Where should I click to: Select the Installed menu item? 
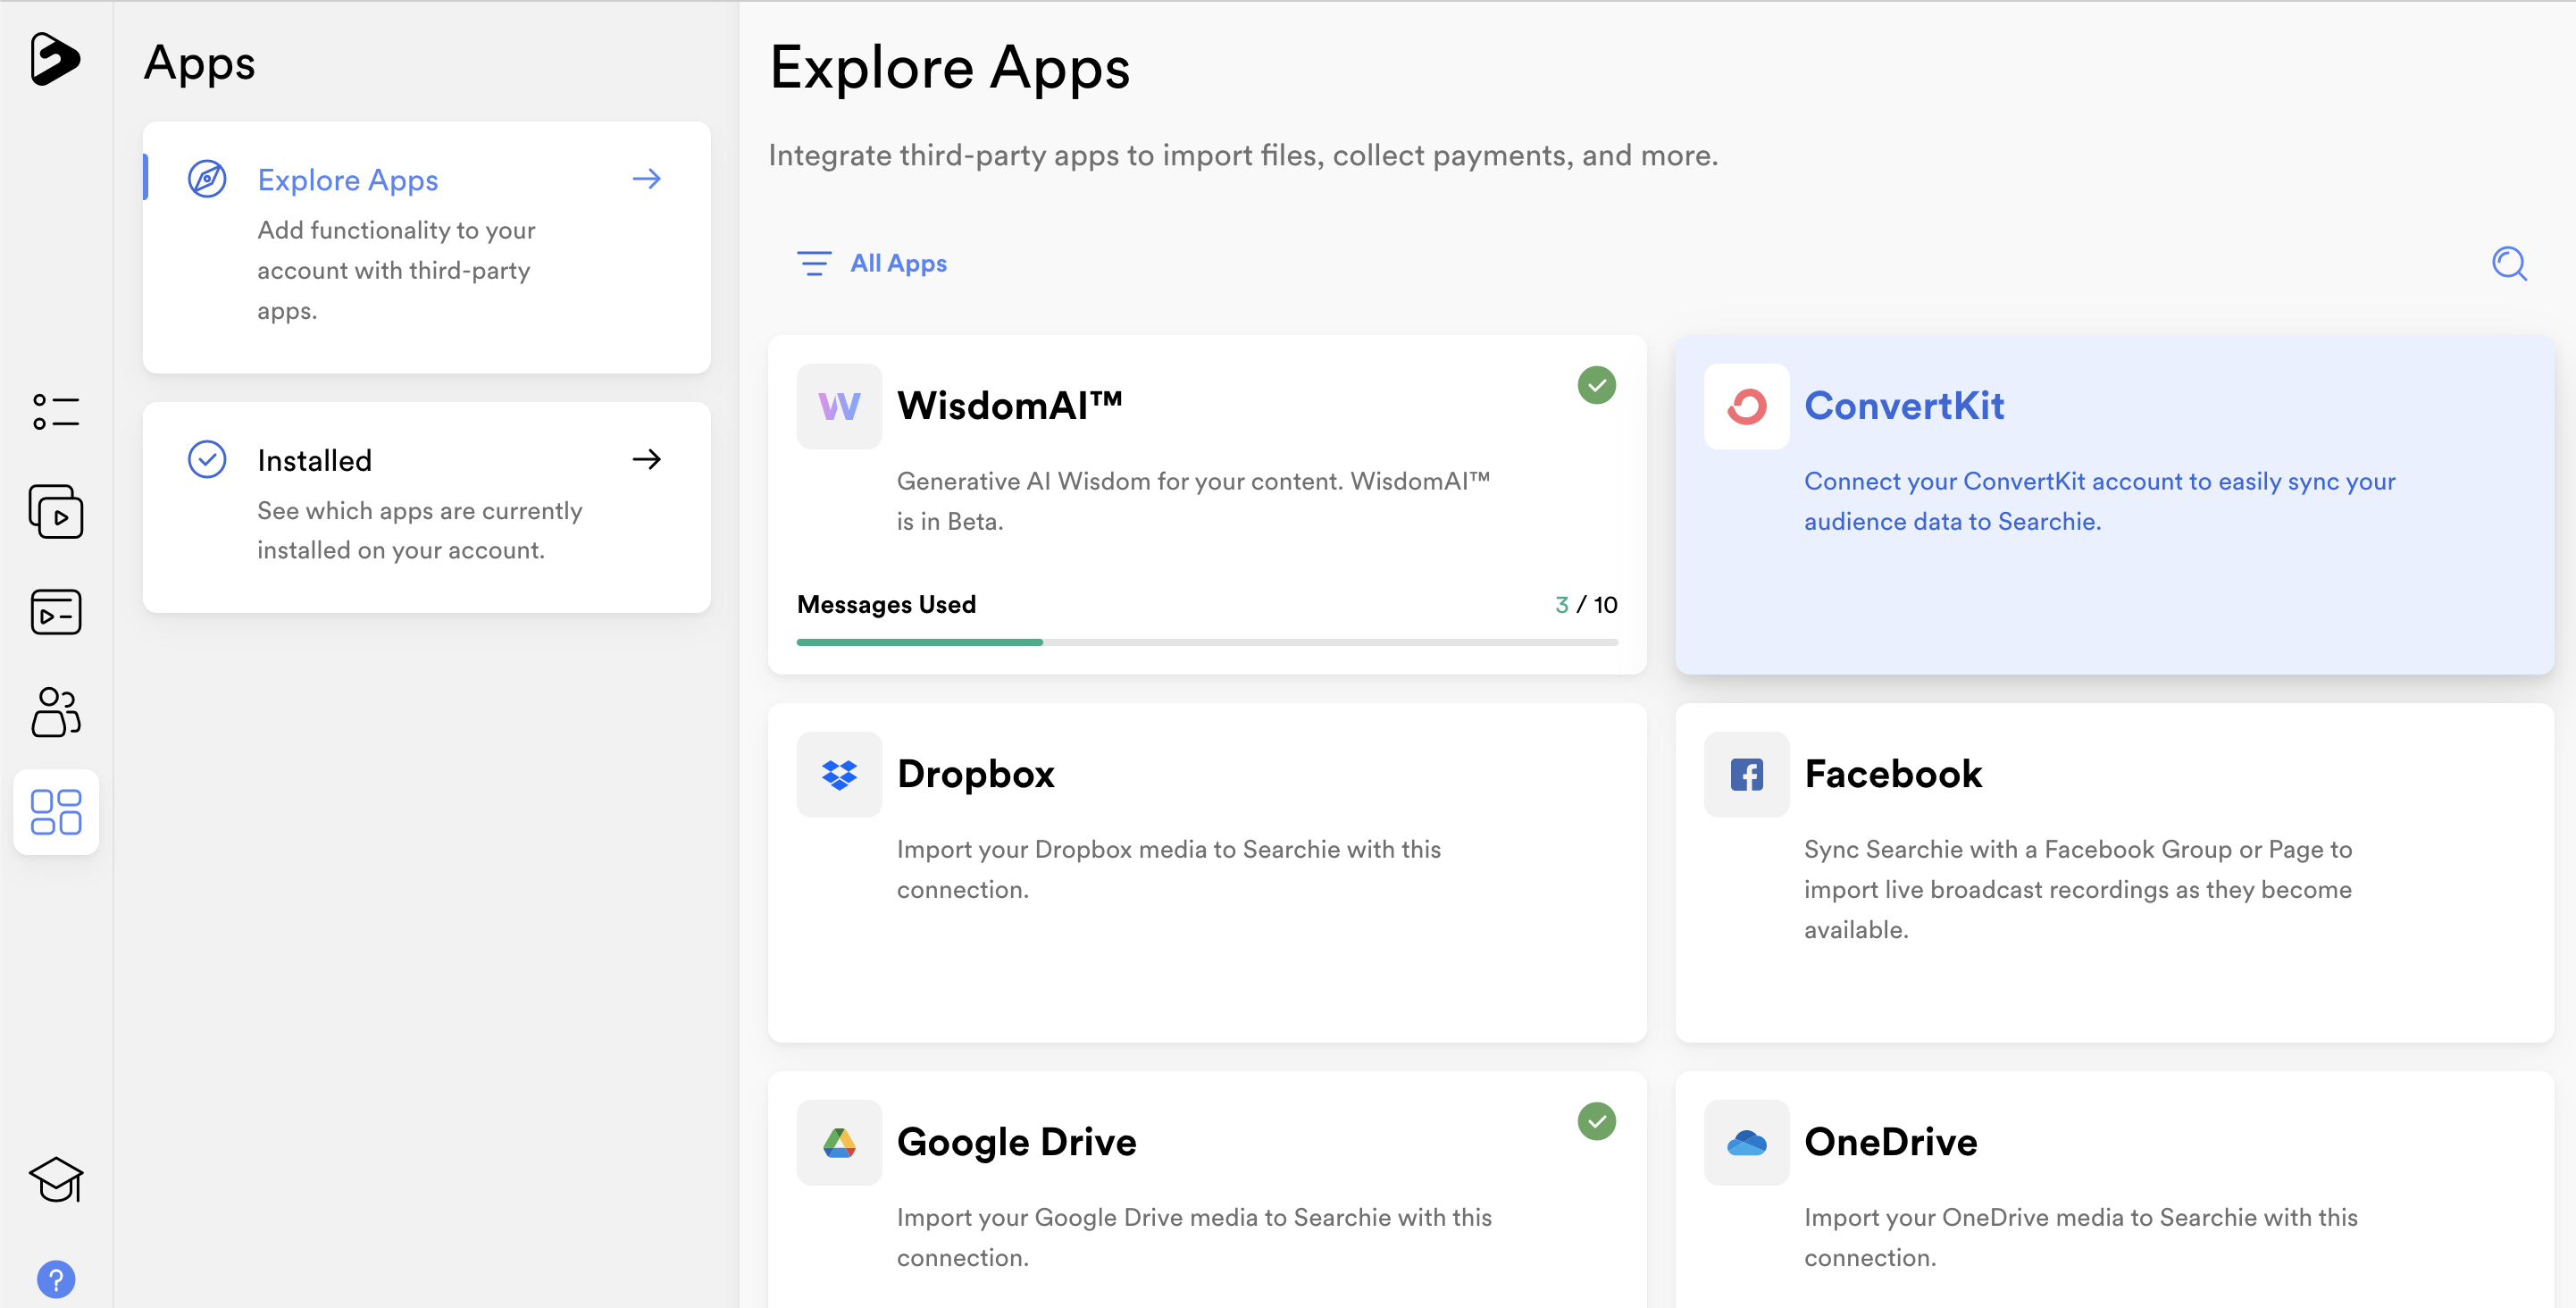427,507
